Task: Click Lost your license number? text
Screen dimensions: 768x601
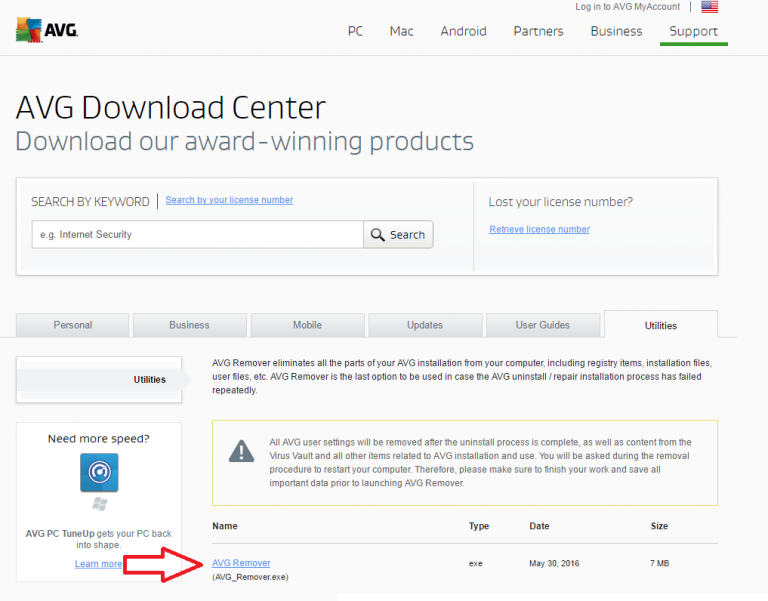Action: [561, 202]
